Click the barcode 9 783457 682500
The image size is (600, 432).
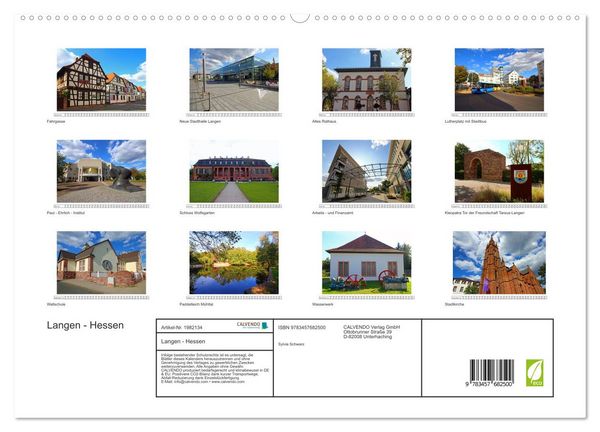[x=491, y=373]
